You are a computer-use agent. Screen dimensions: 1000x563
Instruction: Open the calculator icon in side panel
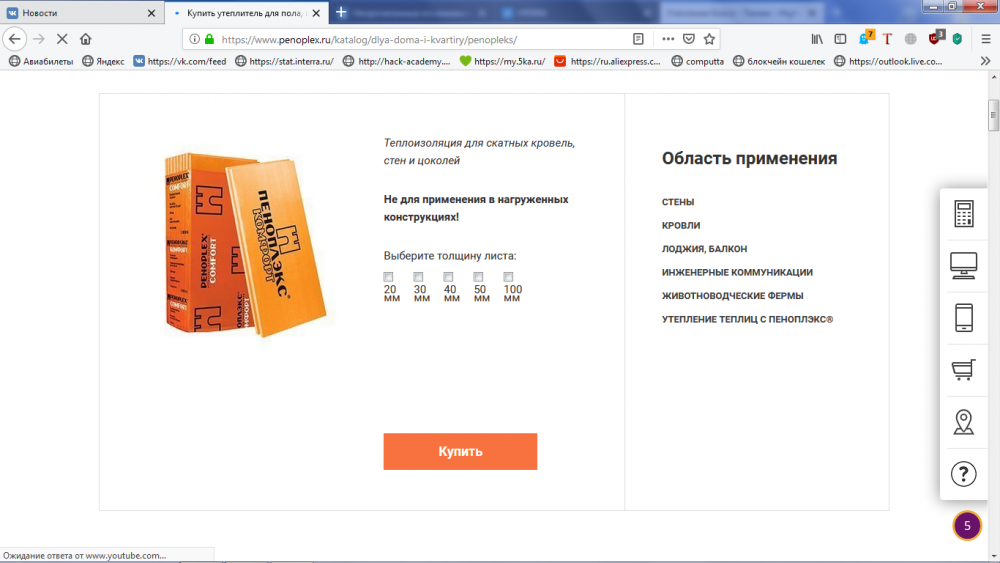(x=964, y=214)
